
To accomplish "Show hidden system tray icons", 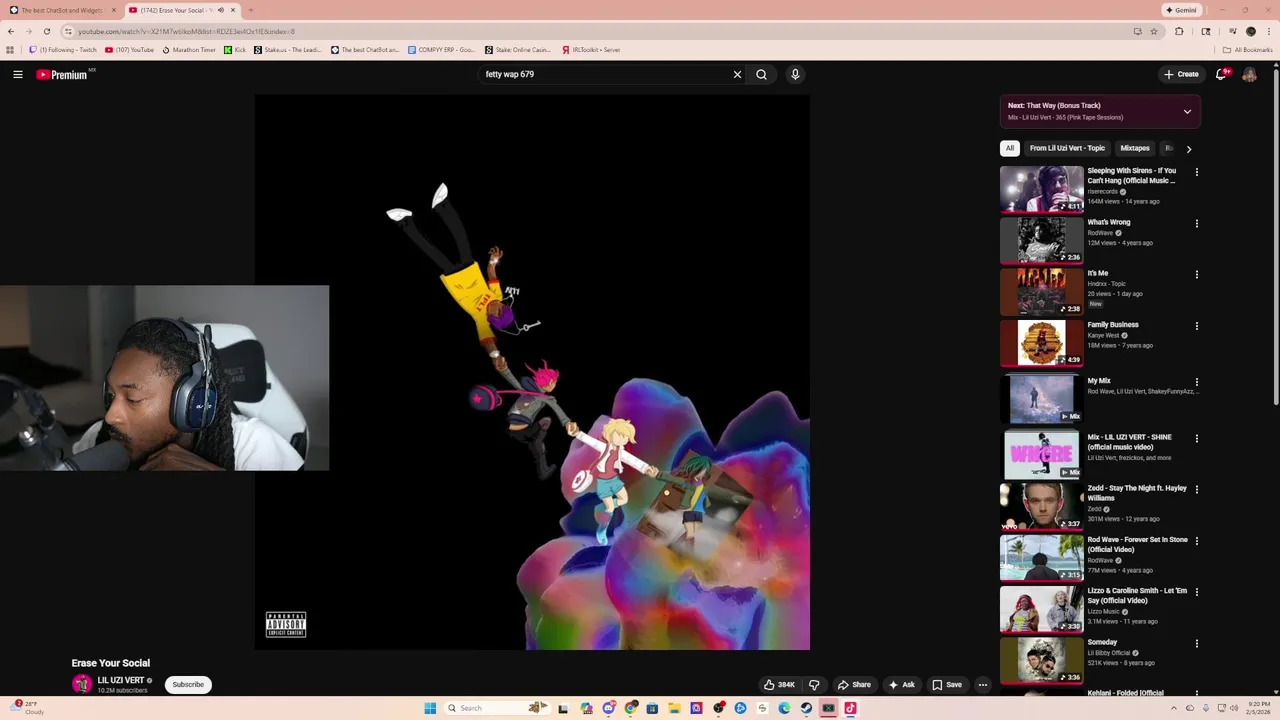I will (x=1174, y=708).
